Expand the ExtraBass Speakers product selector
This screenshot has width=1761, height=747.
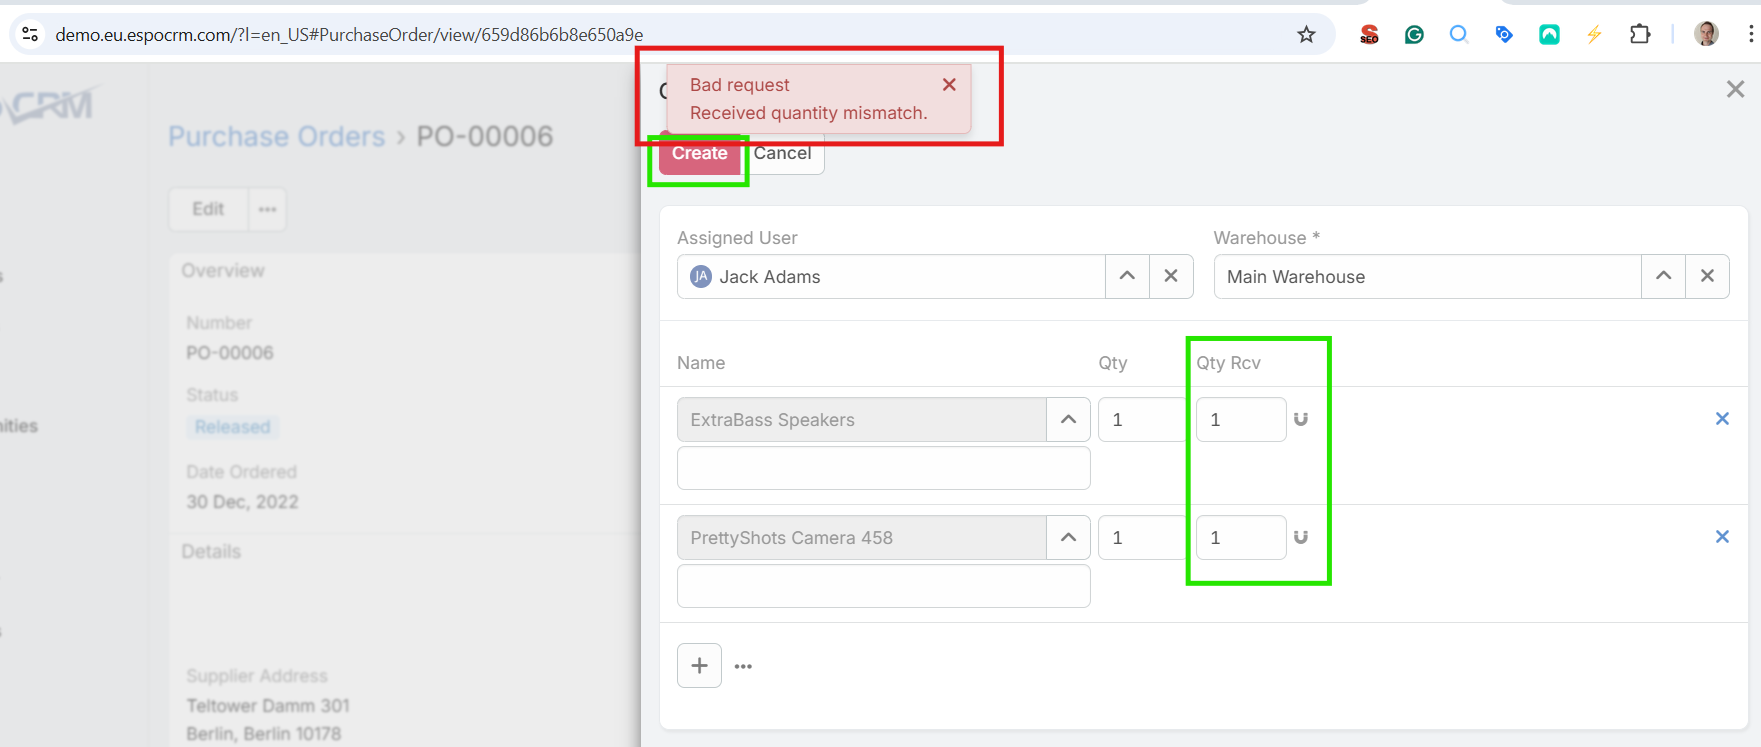[1068, 420]
